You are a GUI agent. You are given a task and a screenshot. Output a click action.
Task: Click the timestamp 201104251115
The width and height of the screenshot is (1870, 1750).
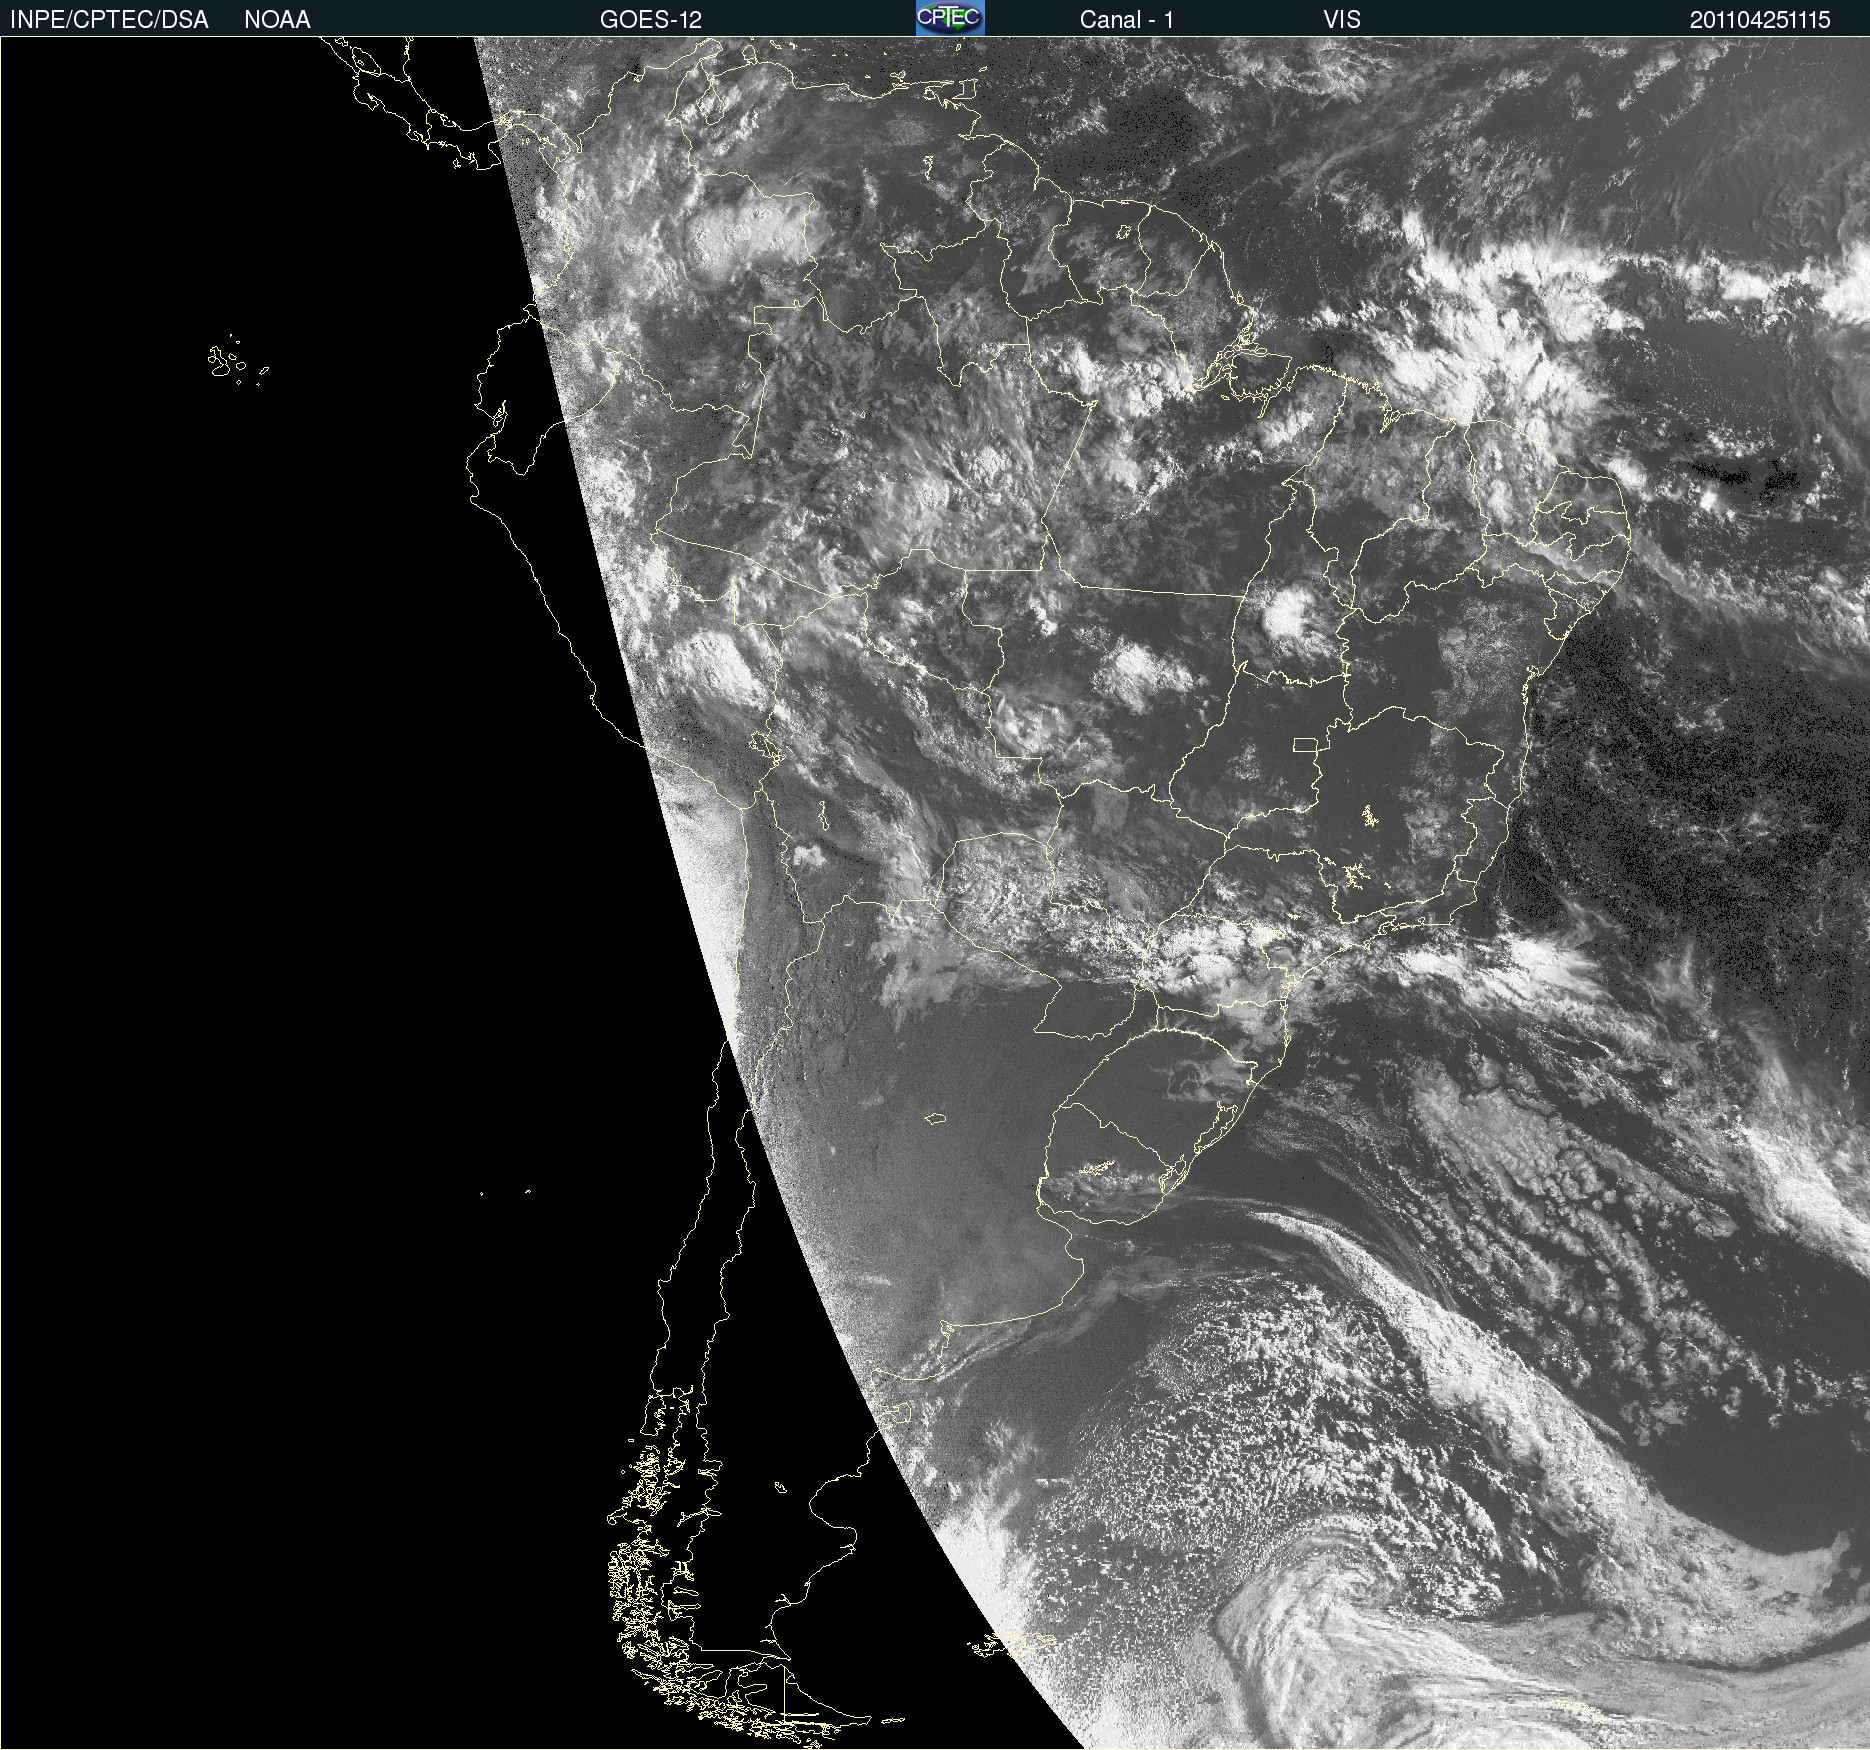pyautogui.click(x=1760, y=20)
